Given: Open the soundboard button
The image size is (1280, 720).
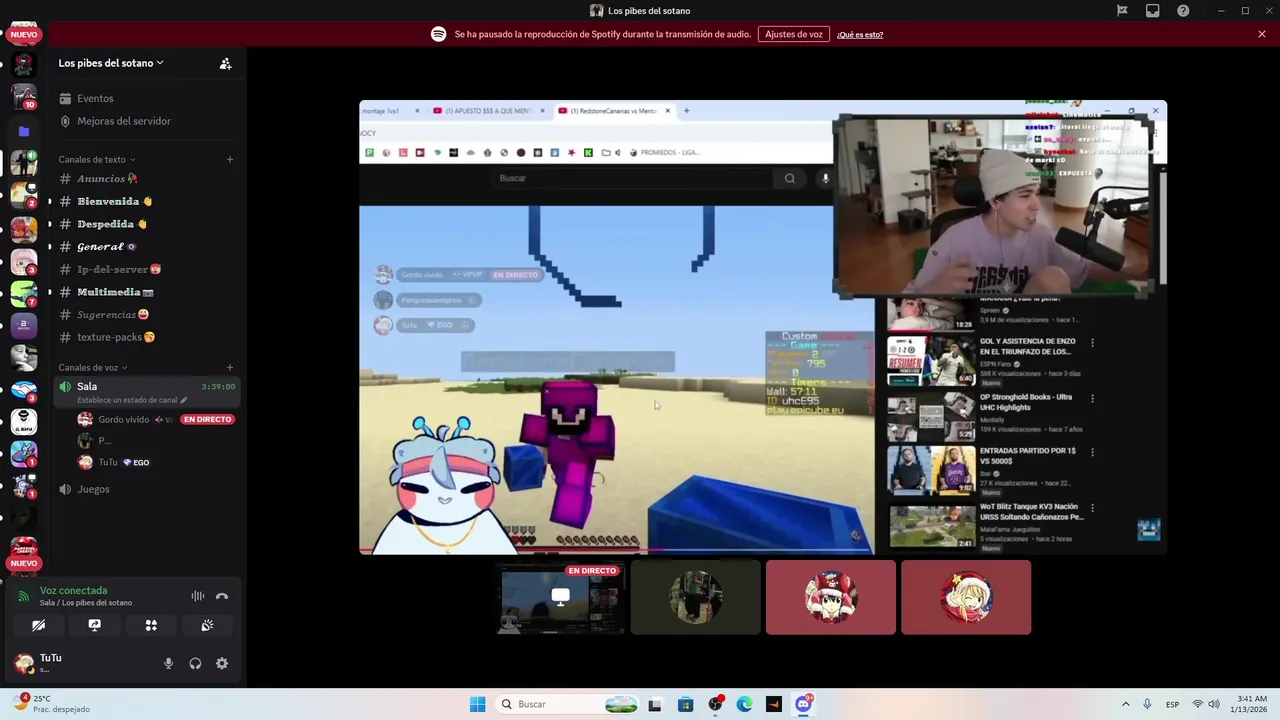Looking at the screenshot, I should pos(207,625).
